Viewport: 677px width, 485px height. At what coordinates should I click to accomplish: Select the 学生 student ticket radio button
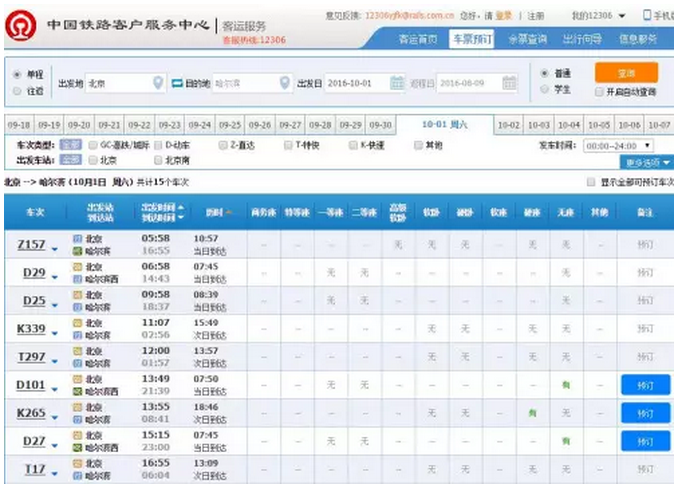click(x=545, y=90)
